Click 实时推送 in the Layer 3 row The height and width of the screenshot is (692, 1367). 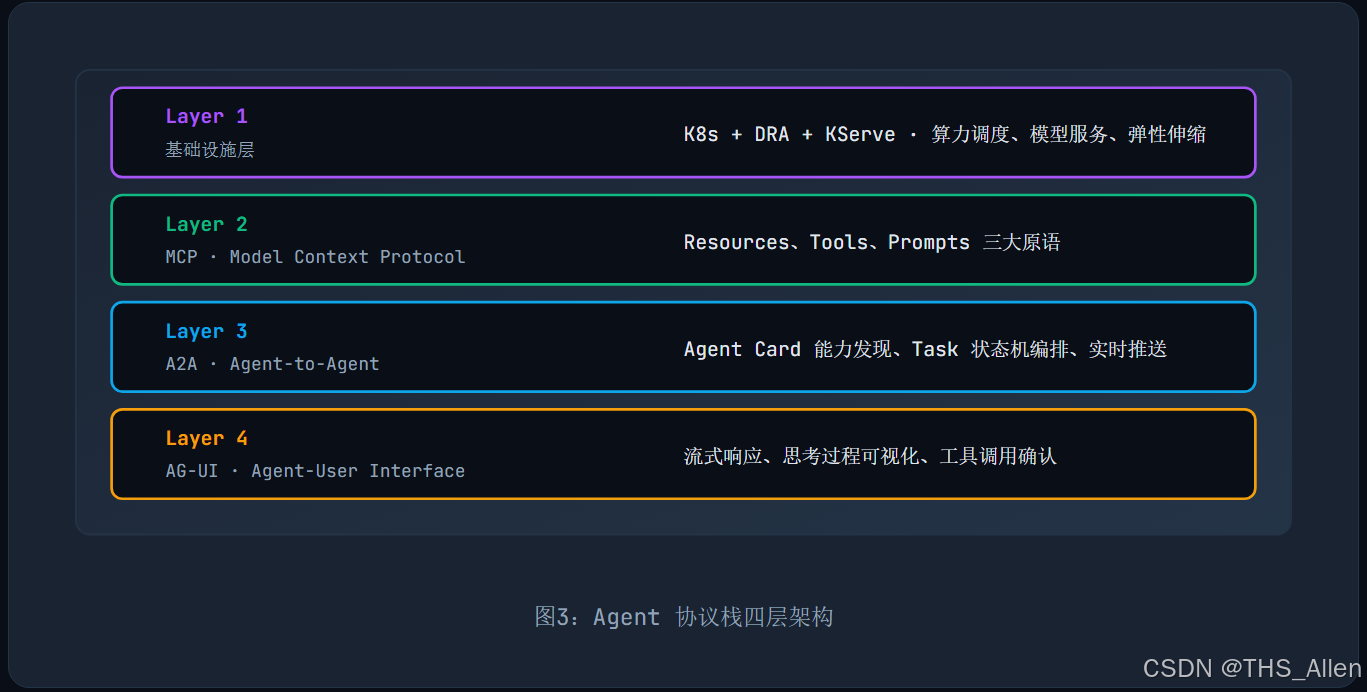coord(1128,349)
